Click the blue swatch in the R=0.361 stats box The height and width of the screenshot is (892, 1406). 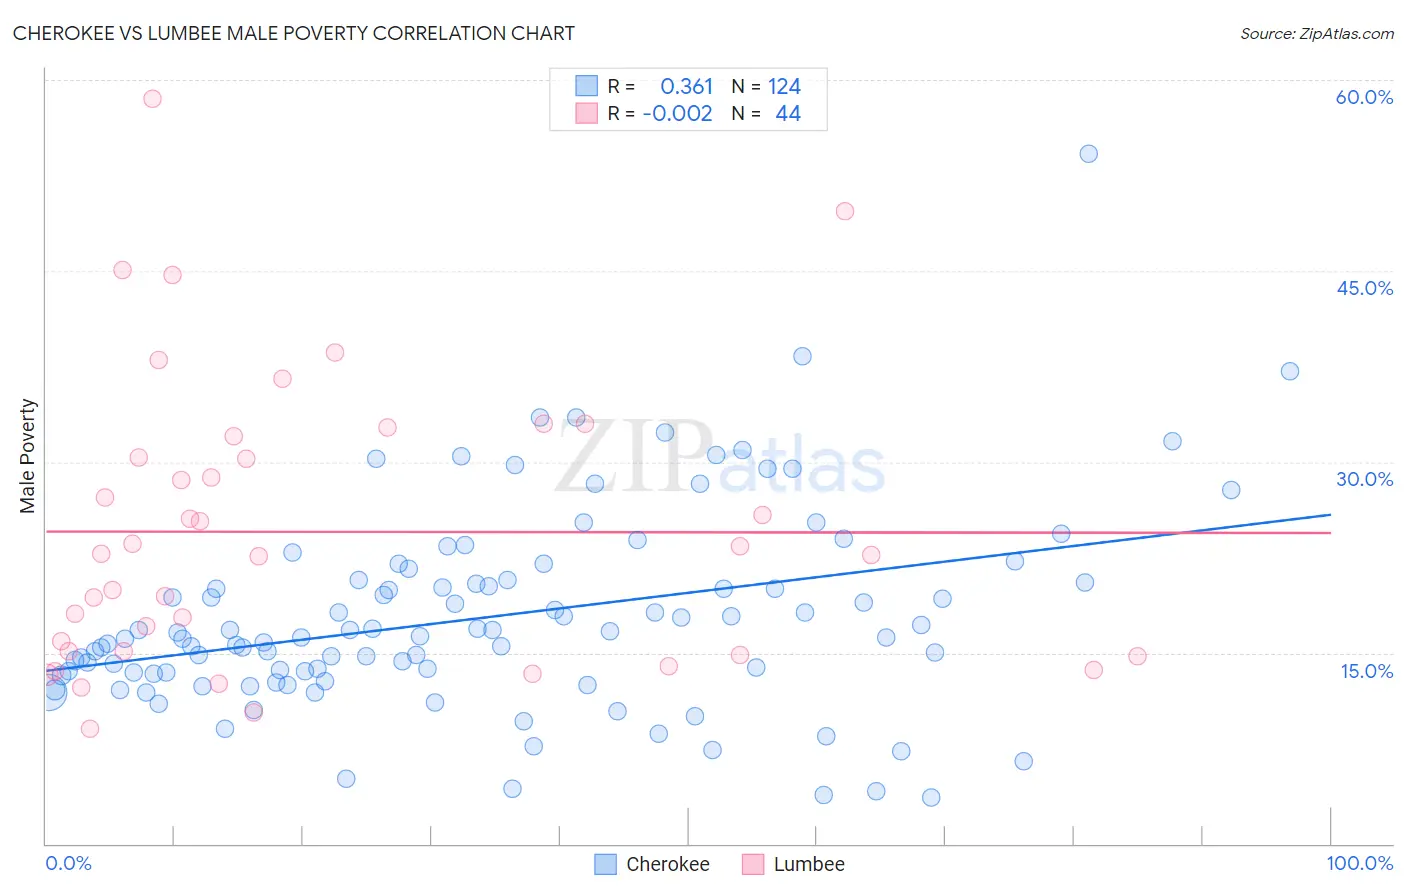(586, 86)
